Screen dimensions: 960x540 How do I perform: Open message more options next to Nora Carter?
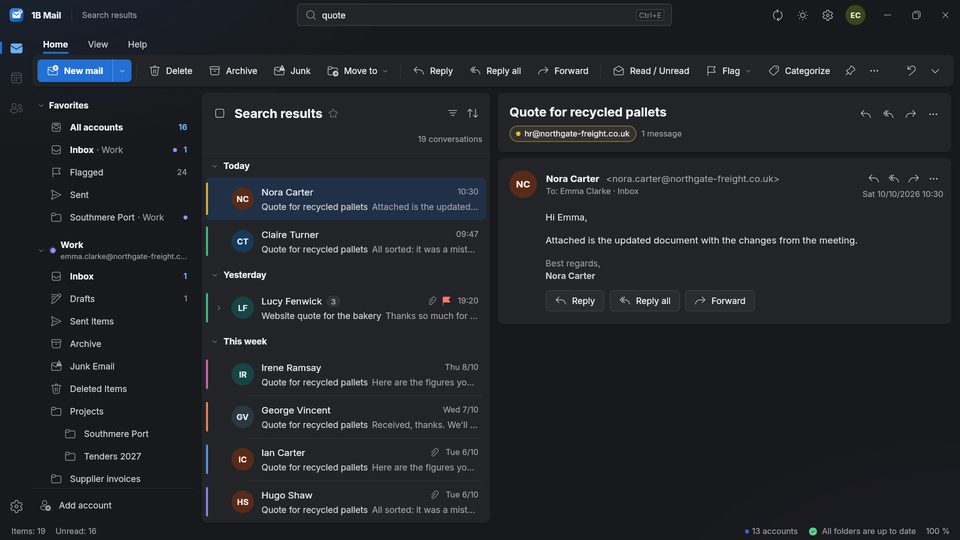[x=933, y=179]
